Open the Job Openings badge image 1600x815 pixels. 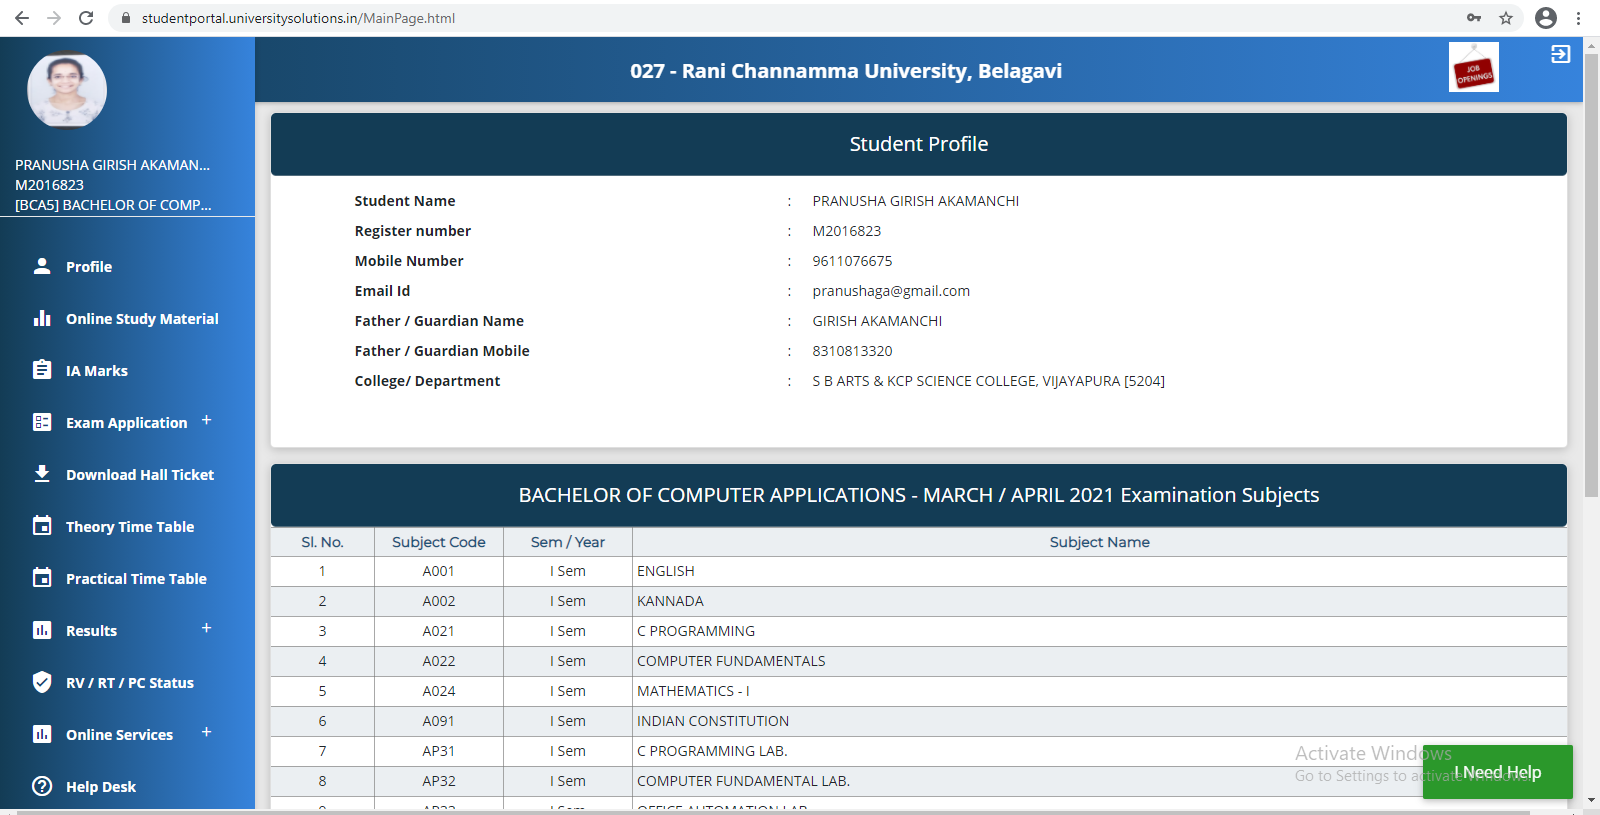[x=1473, y=67]
